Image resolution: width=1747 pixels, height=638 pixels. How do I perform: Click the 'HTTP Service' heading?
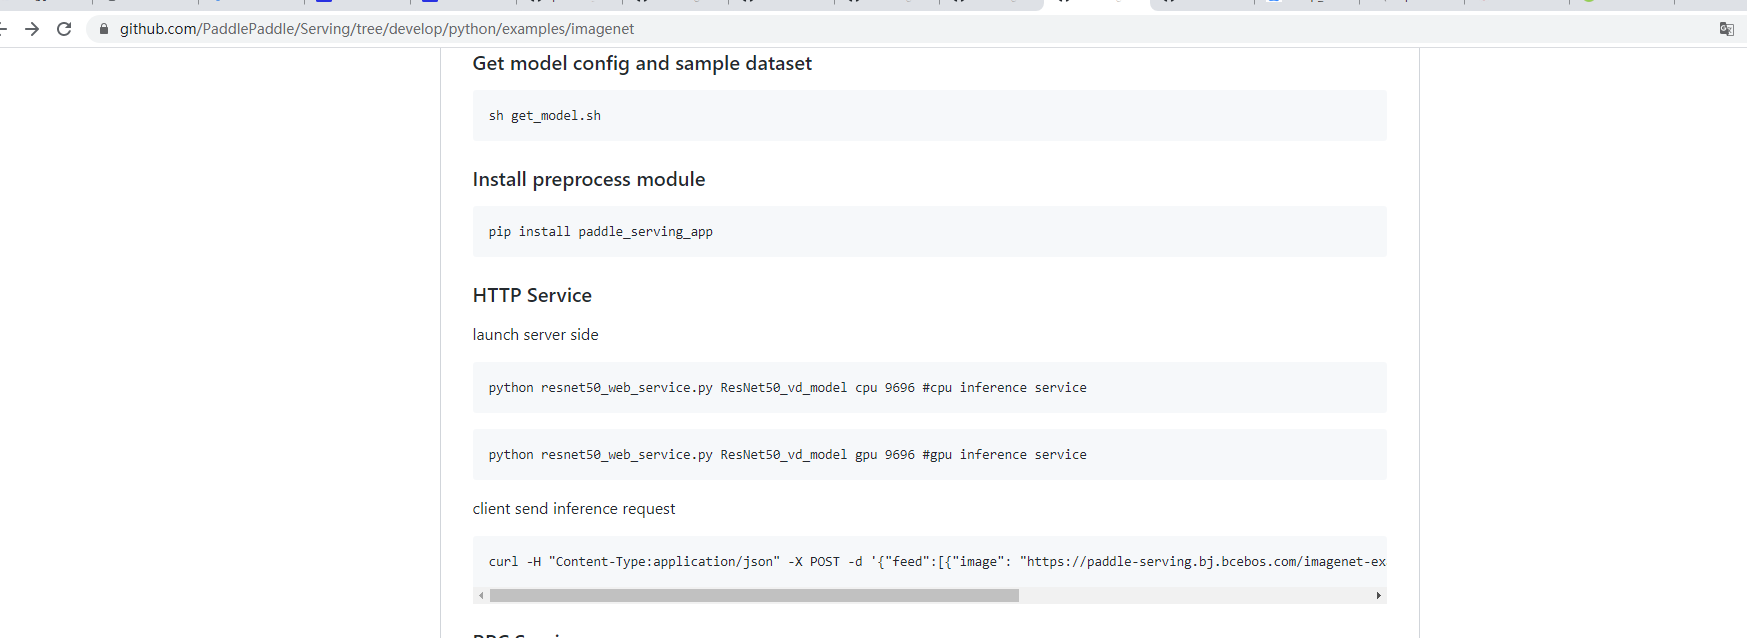point(532,296)
